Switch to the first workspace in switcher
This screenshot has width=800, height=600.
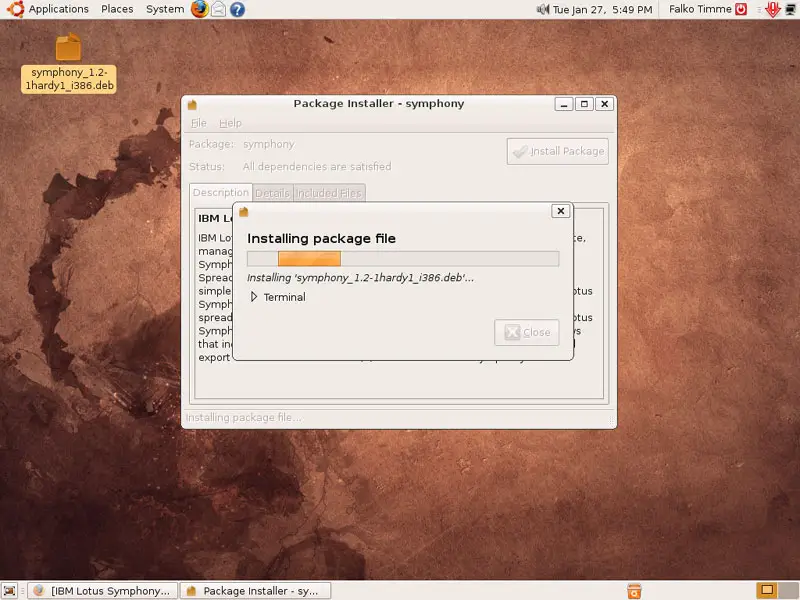767,590
